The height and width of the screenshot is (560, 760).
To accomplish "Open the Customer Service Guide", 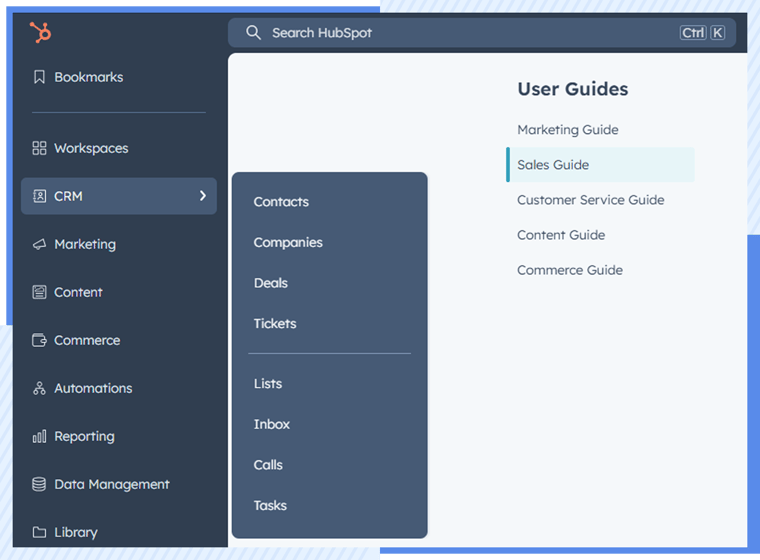I will pos(590,200).
